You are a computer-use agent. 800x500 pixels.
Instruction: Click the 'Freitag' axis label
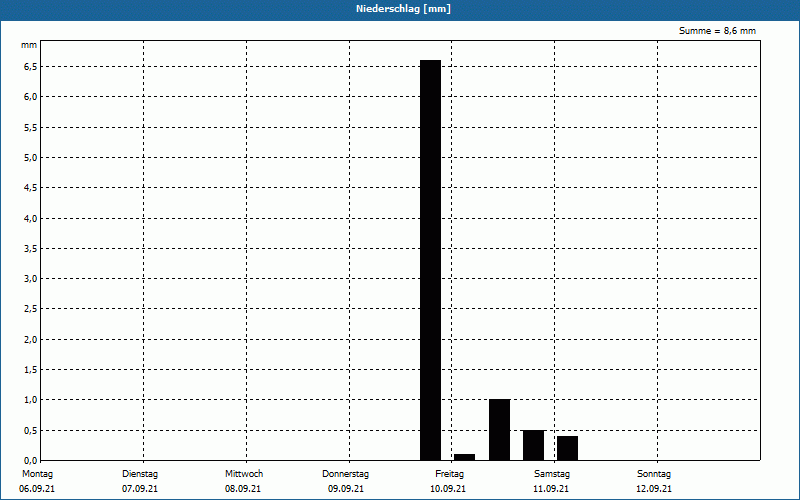[x=449, y=474]
